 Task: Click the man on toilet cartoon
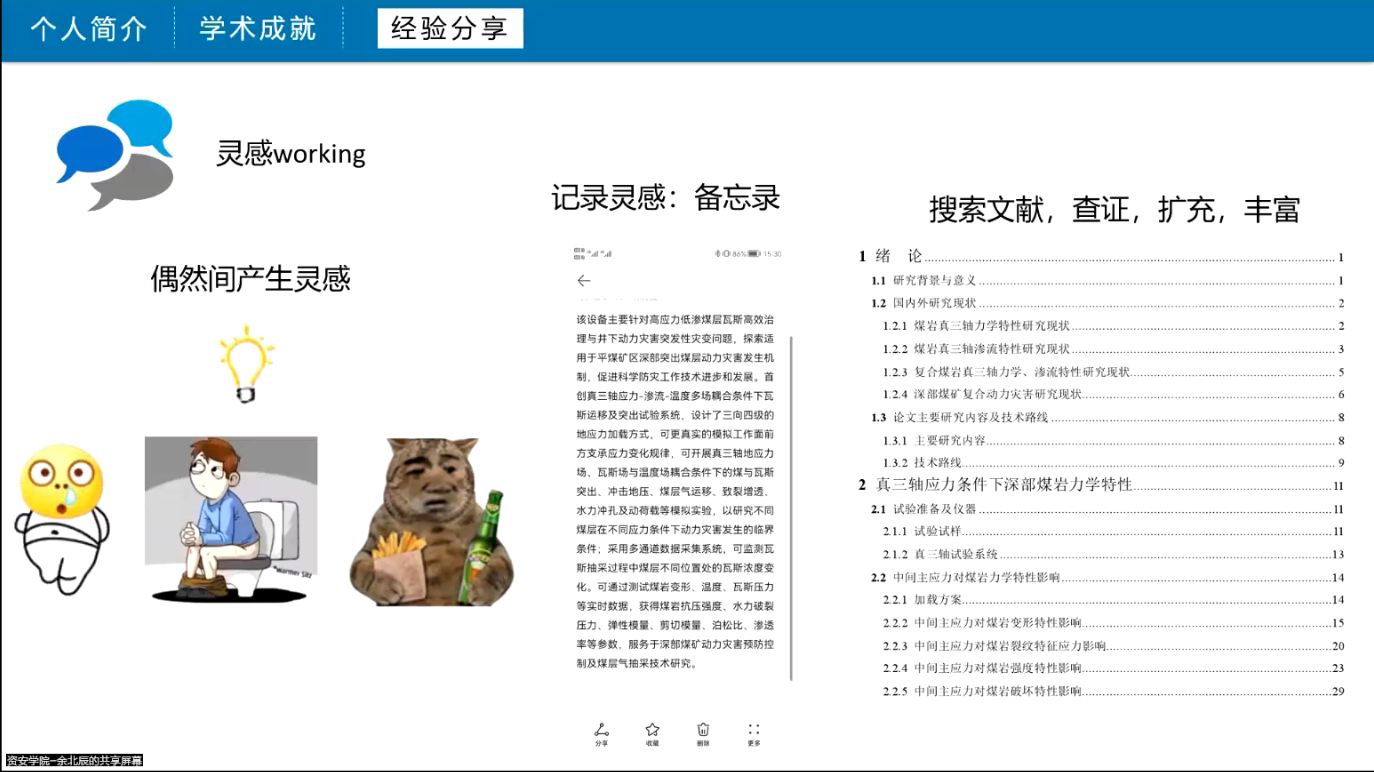coord(231,519)
